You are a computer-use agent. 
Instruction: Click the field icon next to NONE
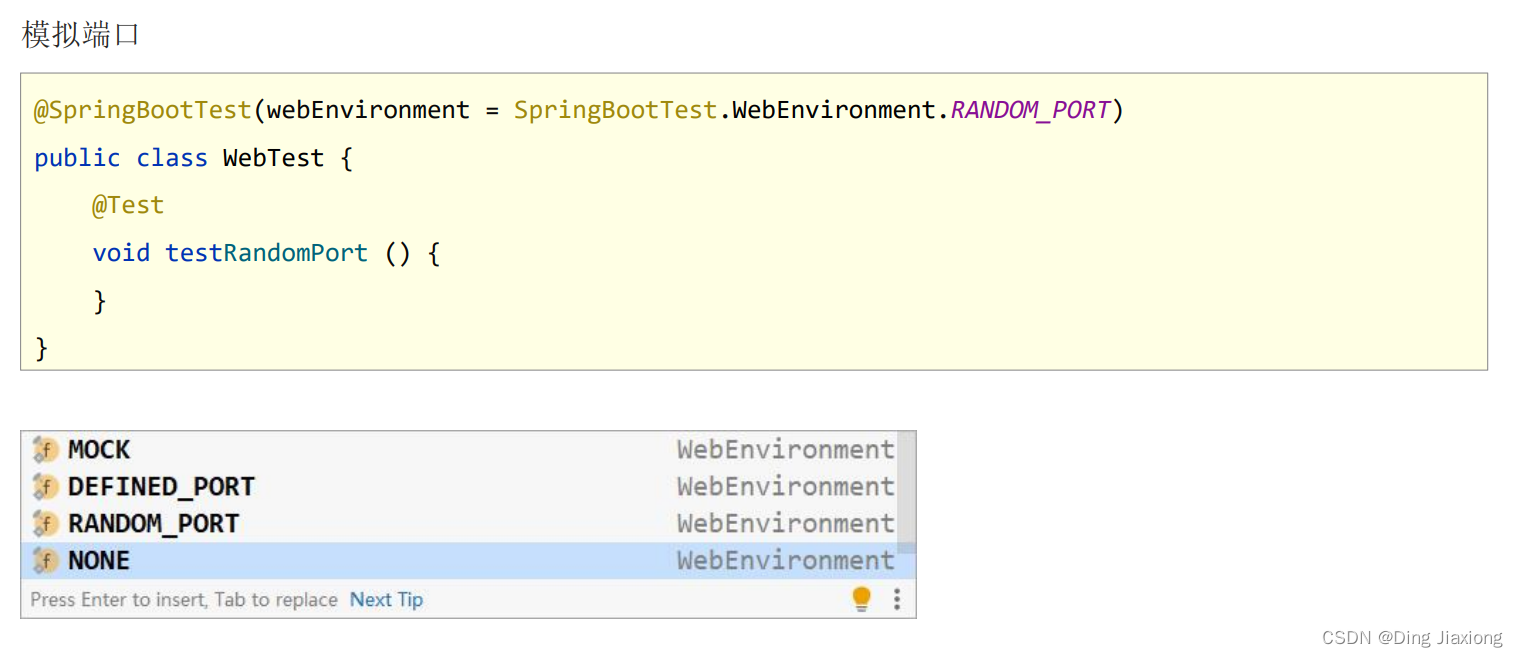(45, 561)
